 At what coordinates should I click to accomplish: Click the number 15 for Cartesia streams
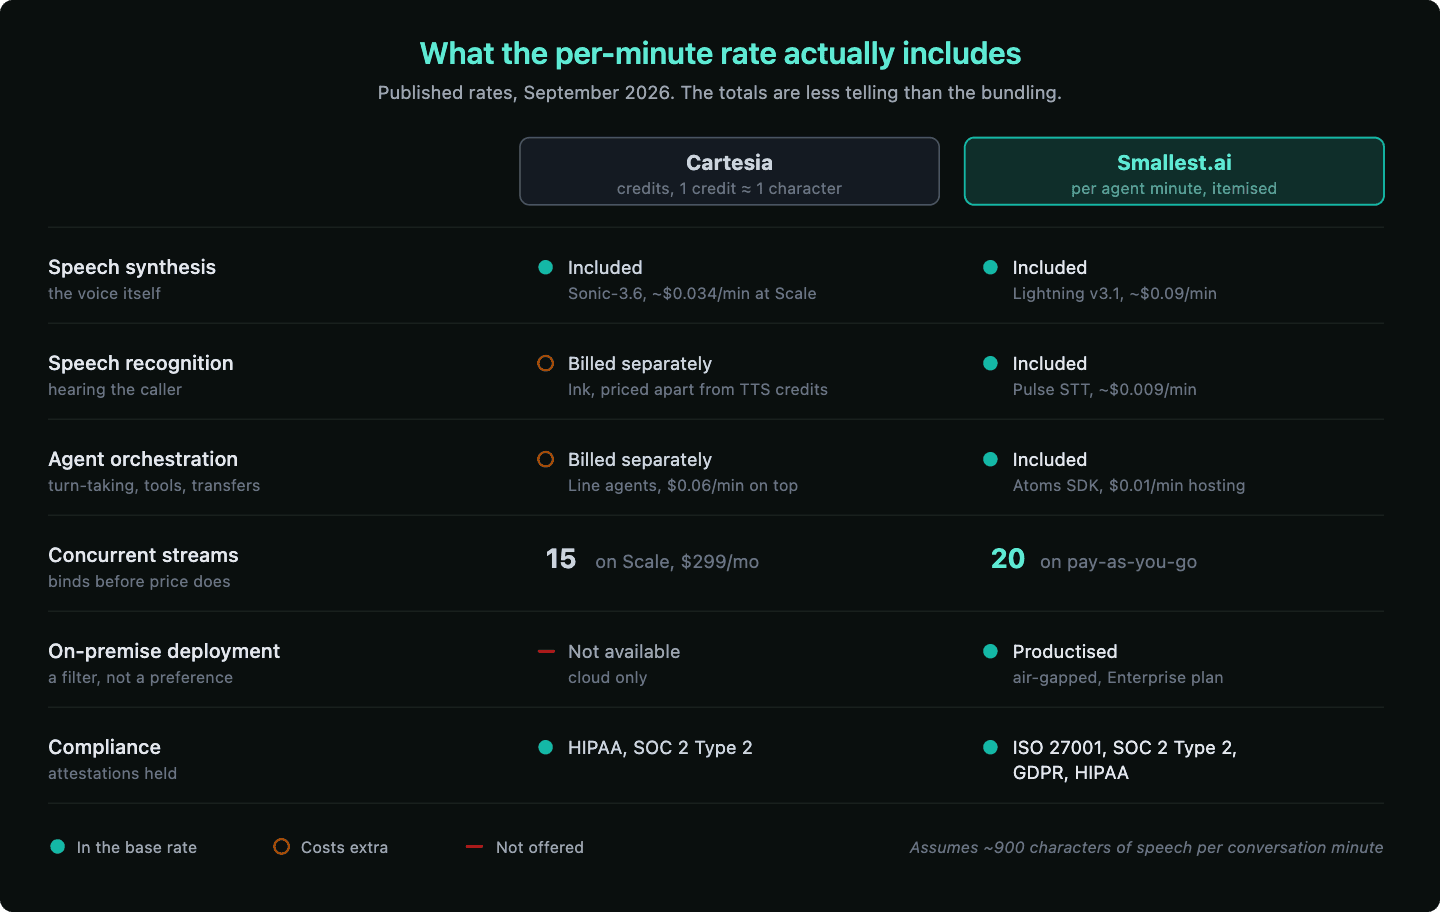point(561,559)
